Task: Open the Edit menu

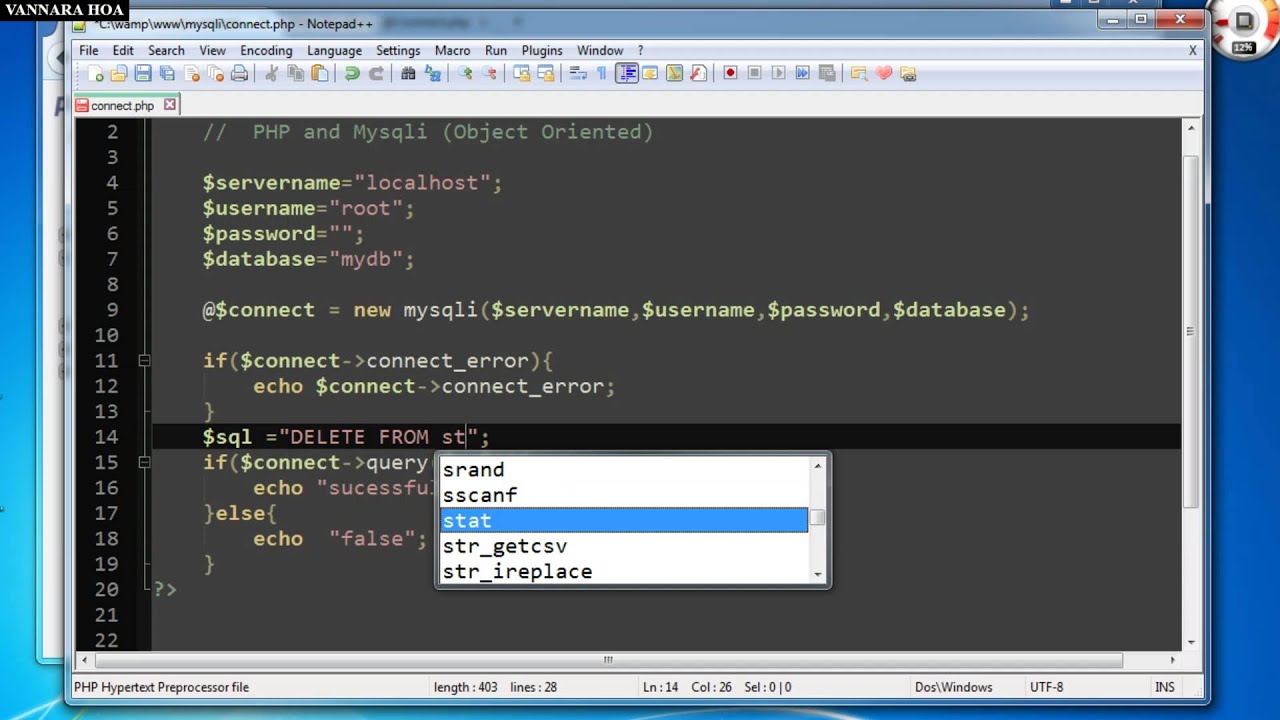Action: tap(123, 50)
